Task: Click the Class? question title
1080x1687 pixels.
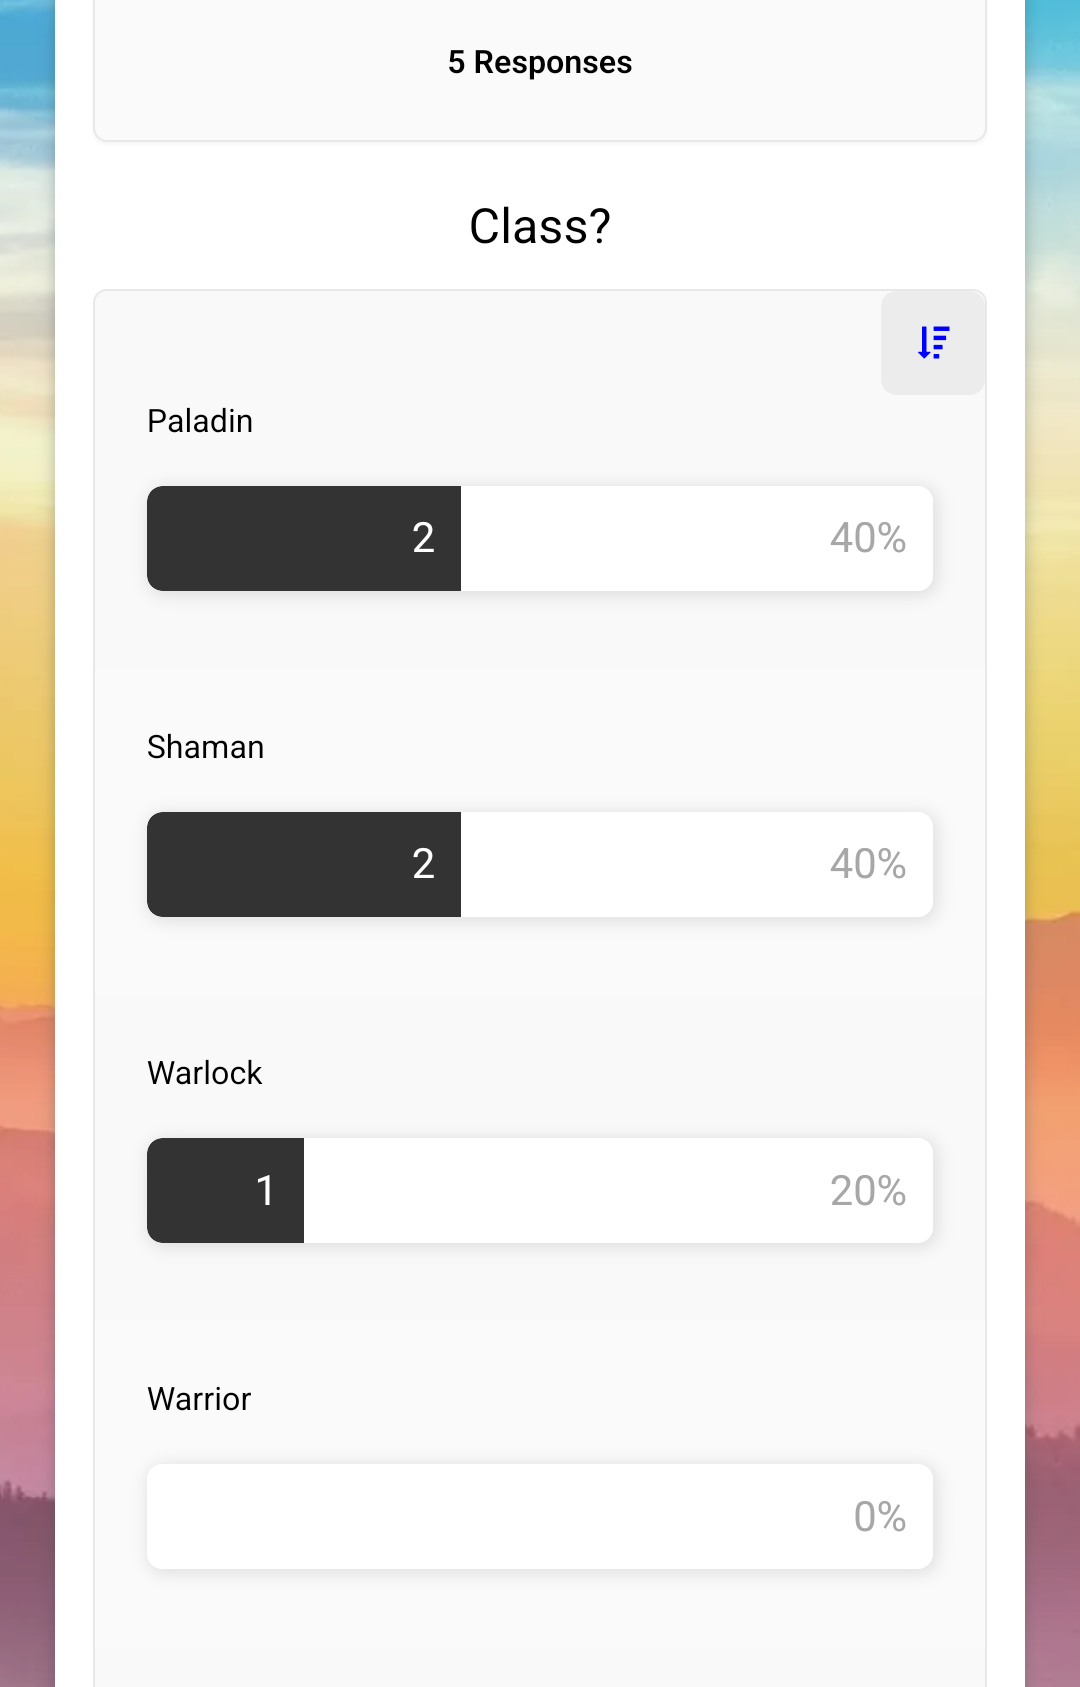Action: (x=540, y=226)
